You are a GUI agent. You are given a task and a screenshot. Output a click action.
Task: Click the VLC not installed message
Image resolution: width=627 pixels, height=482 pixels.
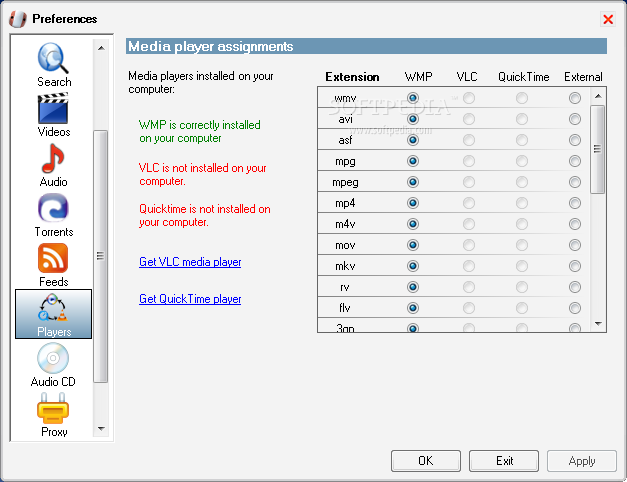[x=202, y=174]
